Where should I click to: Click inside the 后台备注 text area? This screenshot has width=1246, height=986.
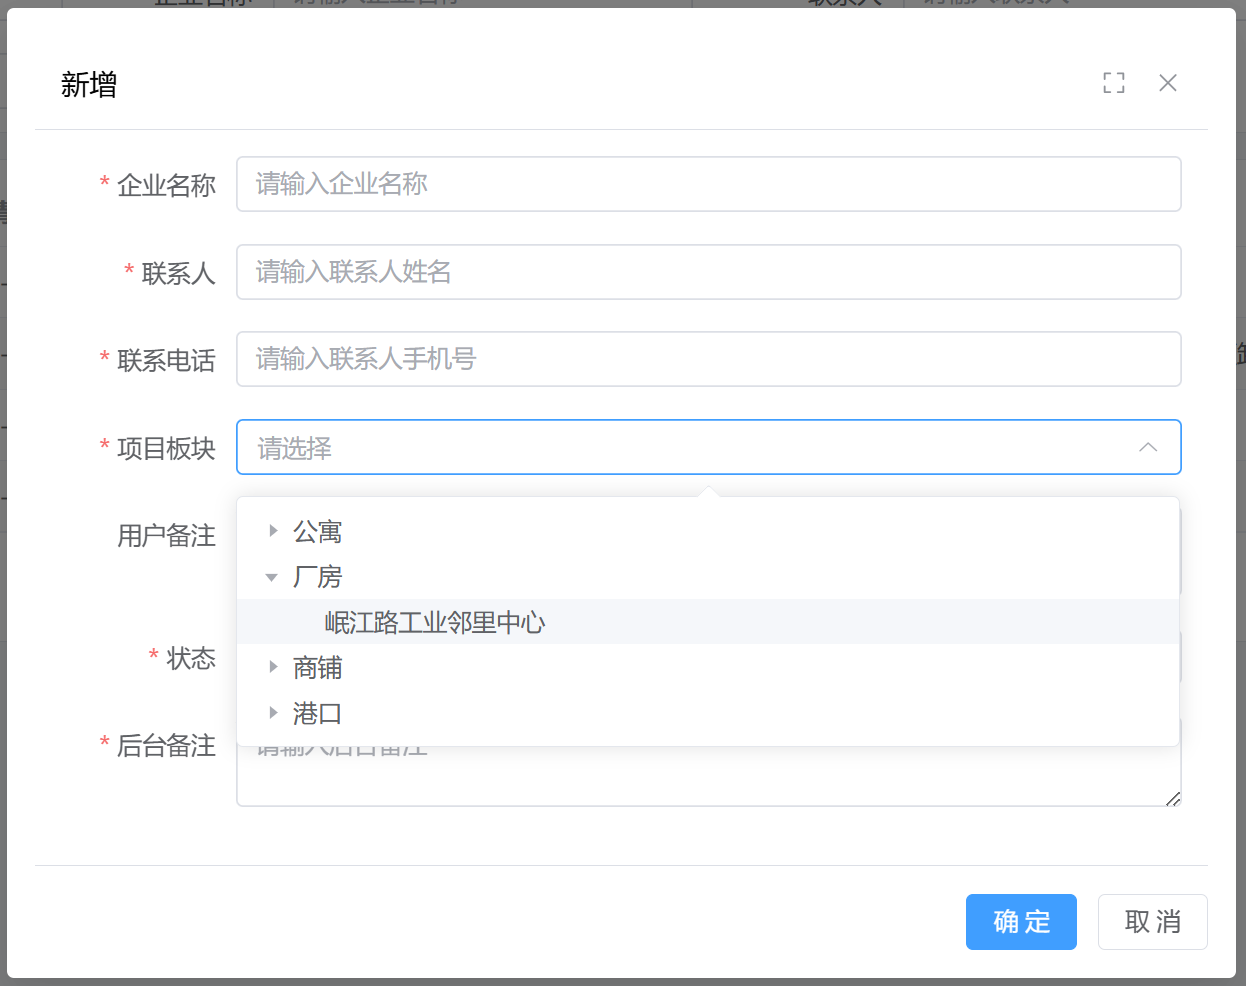click(x=708, y=780)
